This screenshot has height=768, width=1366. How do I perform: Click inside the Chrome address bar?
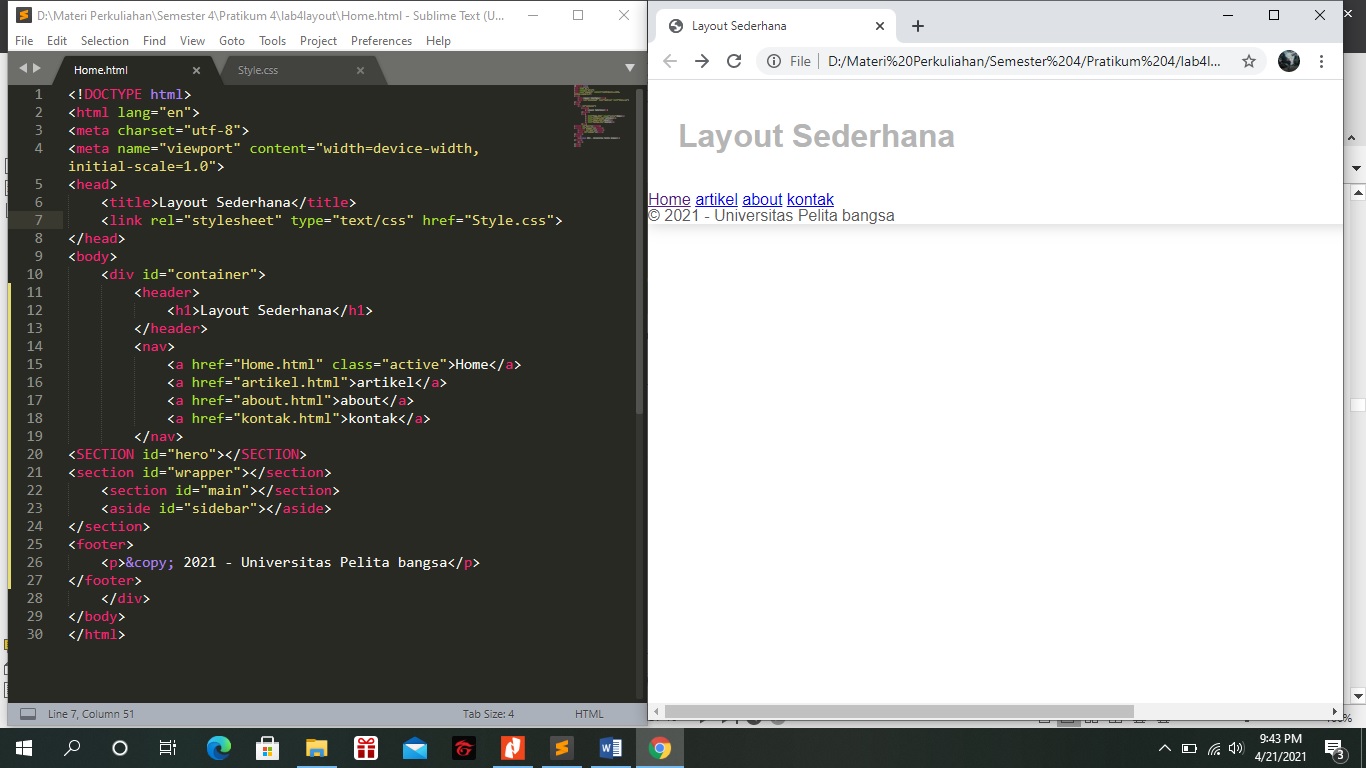click(x=1000, y=61)
